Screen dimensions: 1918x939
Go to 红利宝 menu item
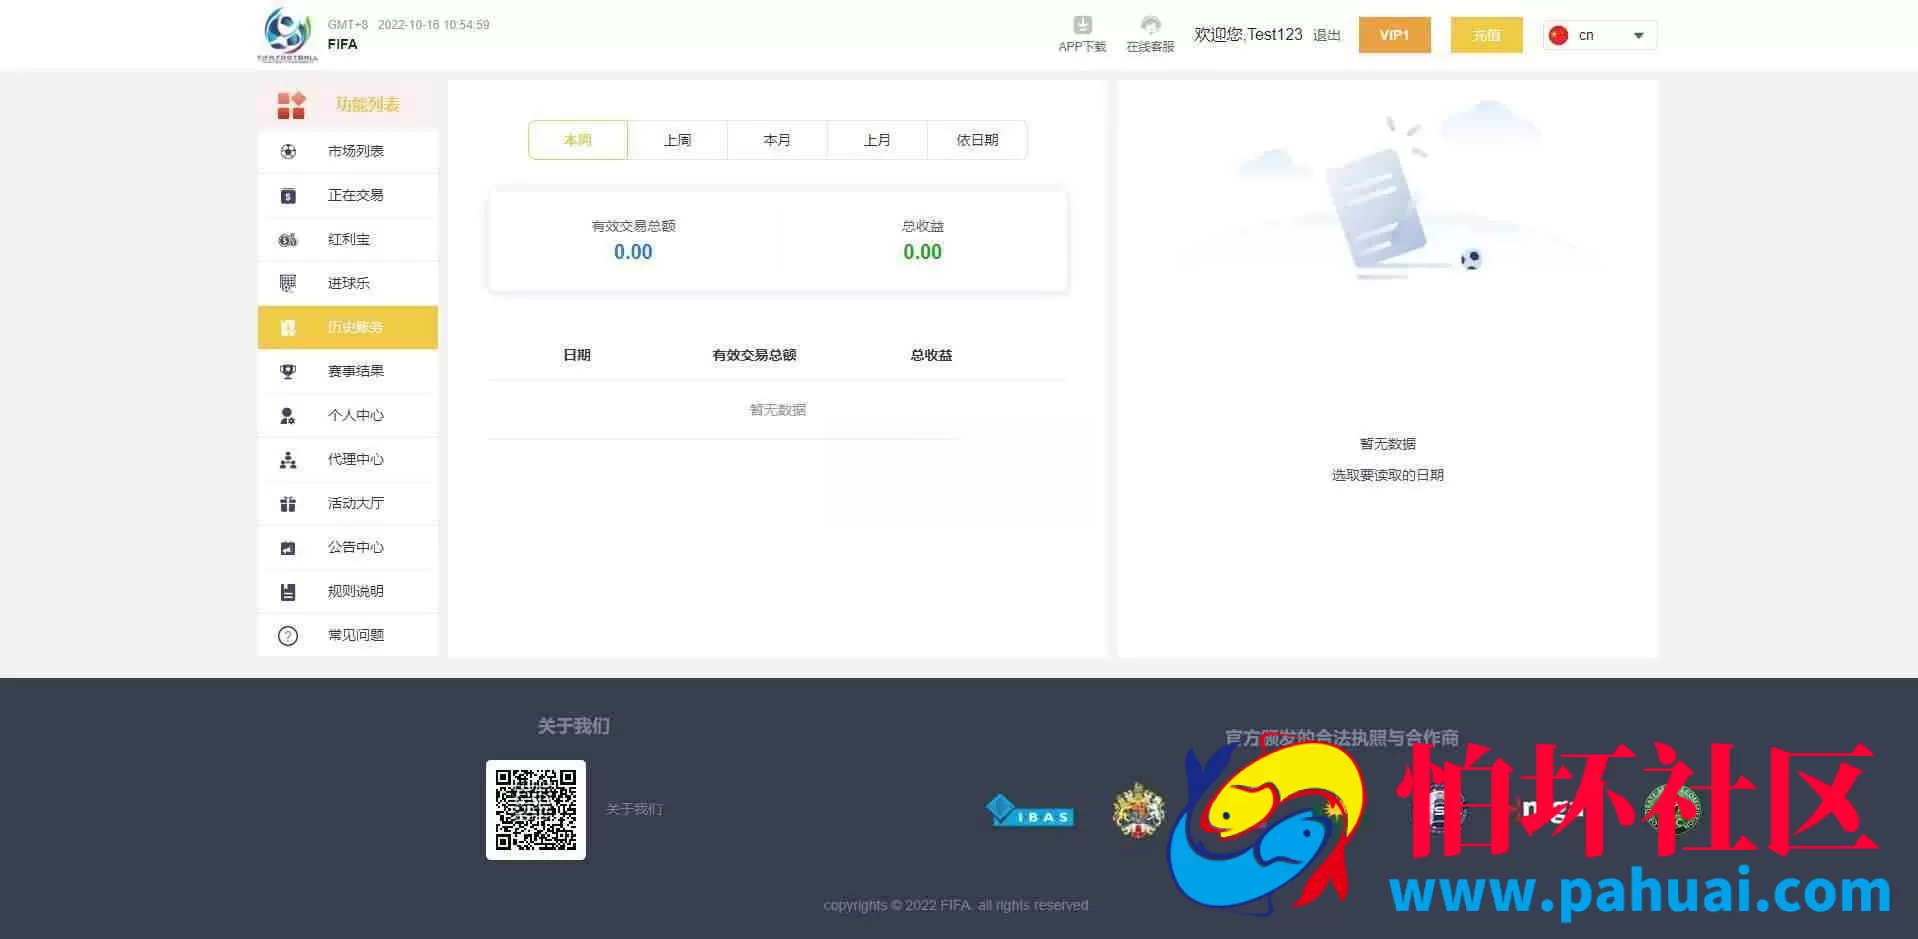point(348,239)
